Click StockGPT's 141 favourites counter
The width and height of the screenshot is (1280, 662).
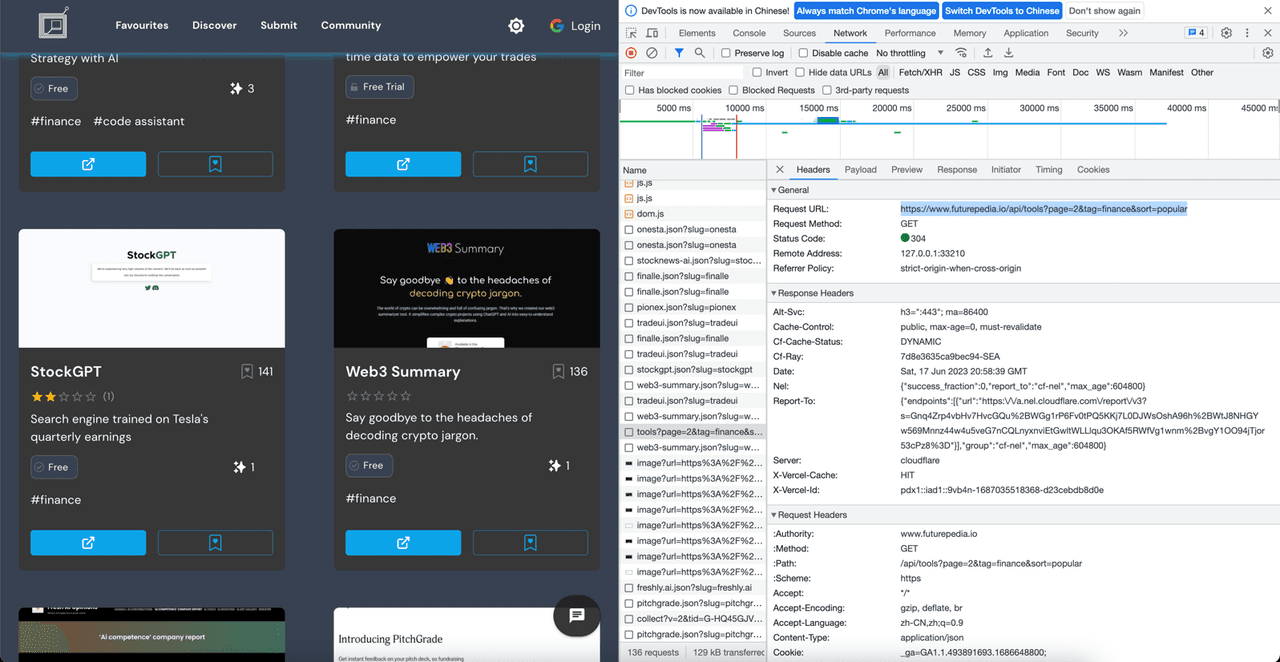(257, 371)
